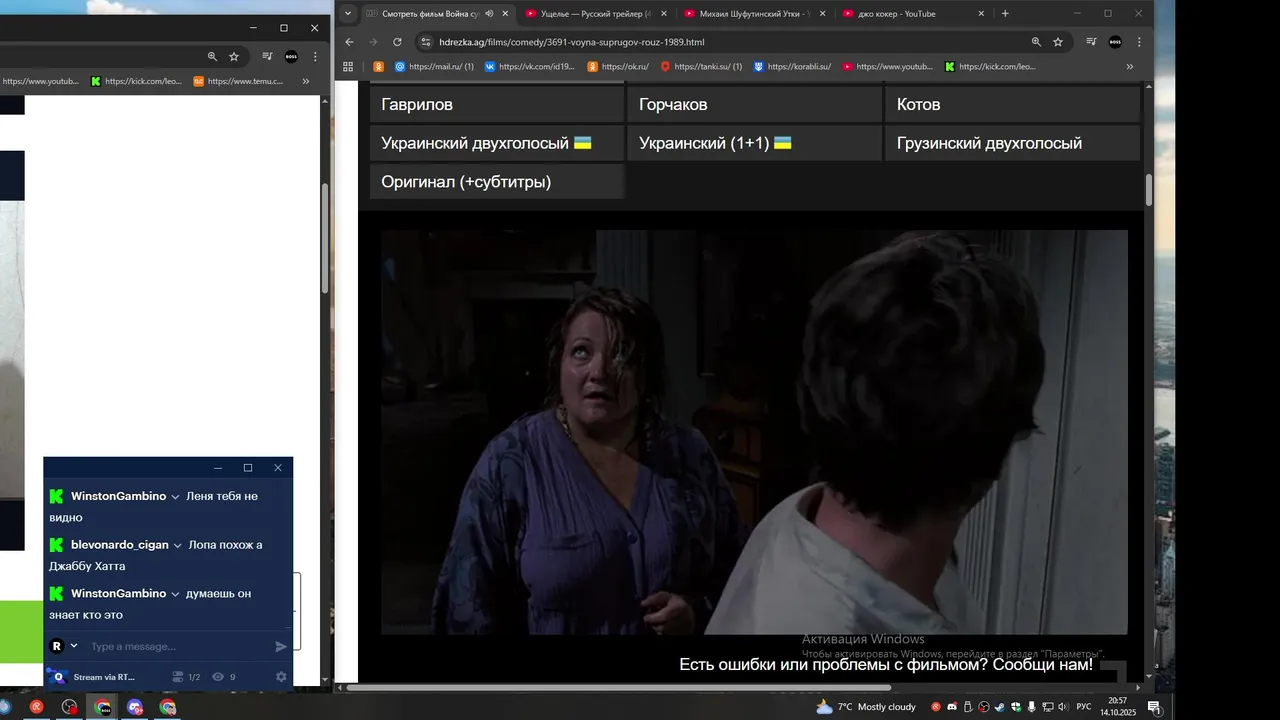Click the viewers eye icon
The image size is (1280, 720).
point(218,677)
